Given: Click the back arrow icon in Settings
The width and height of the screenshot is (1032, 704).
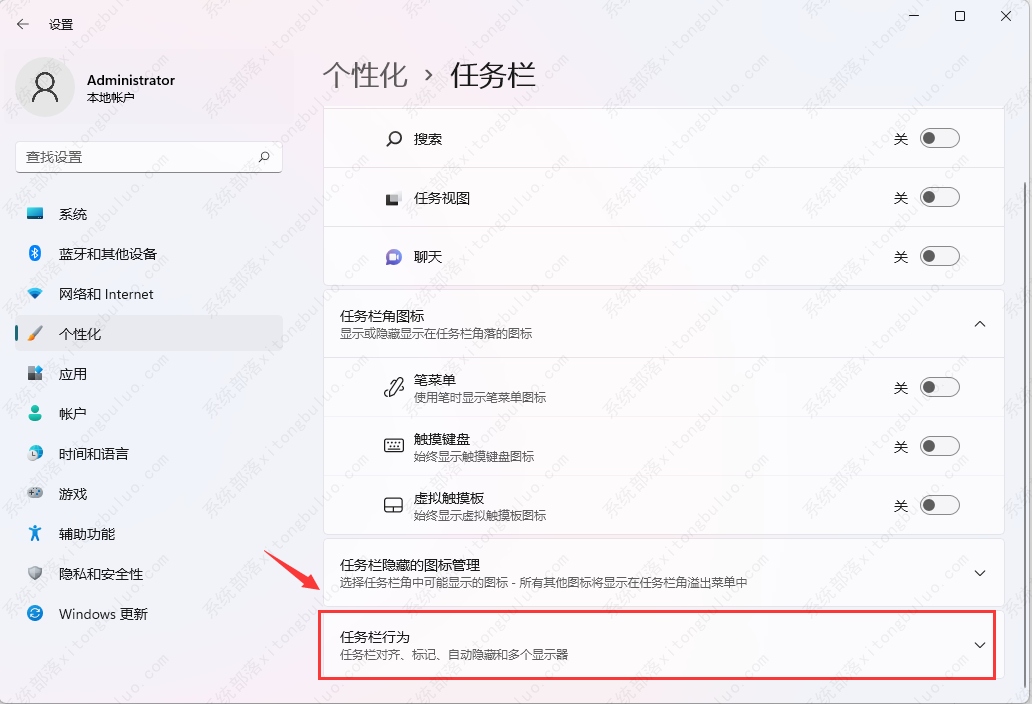Looking at the screenshot, I should 23,24.
